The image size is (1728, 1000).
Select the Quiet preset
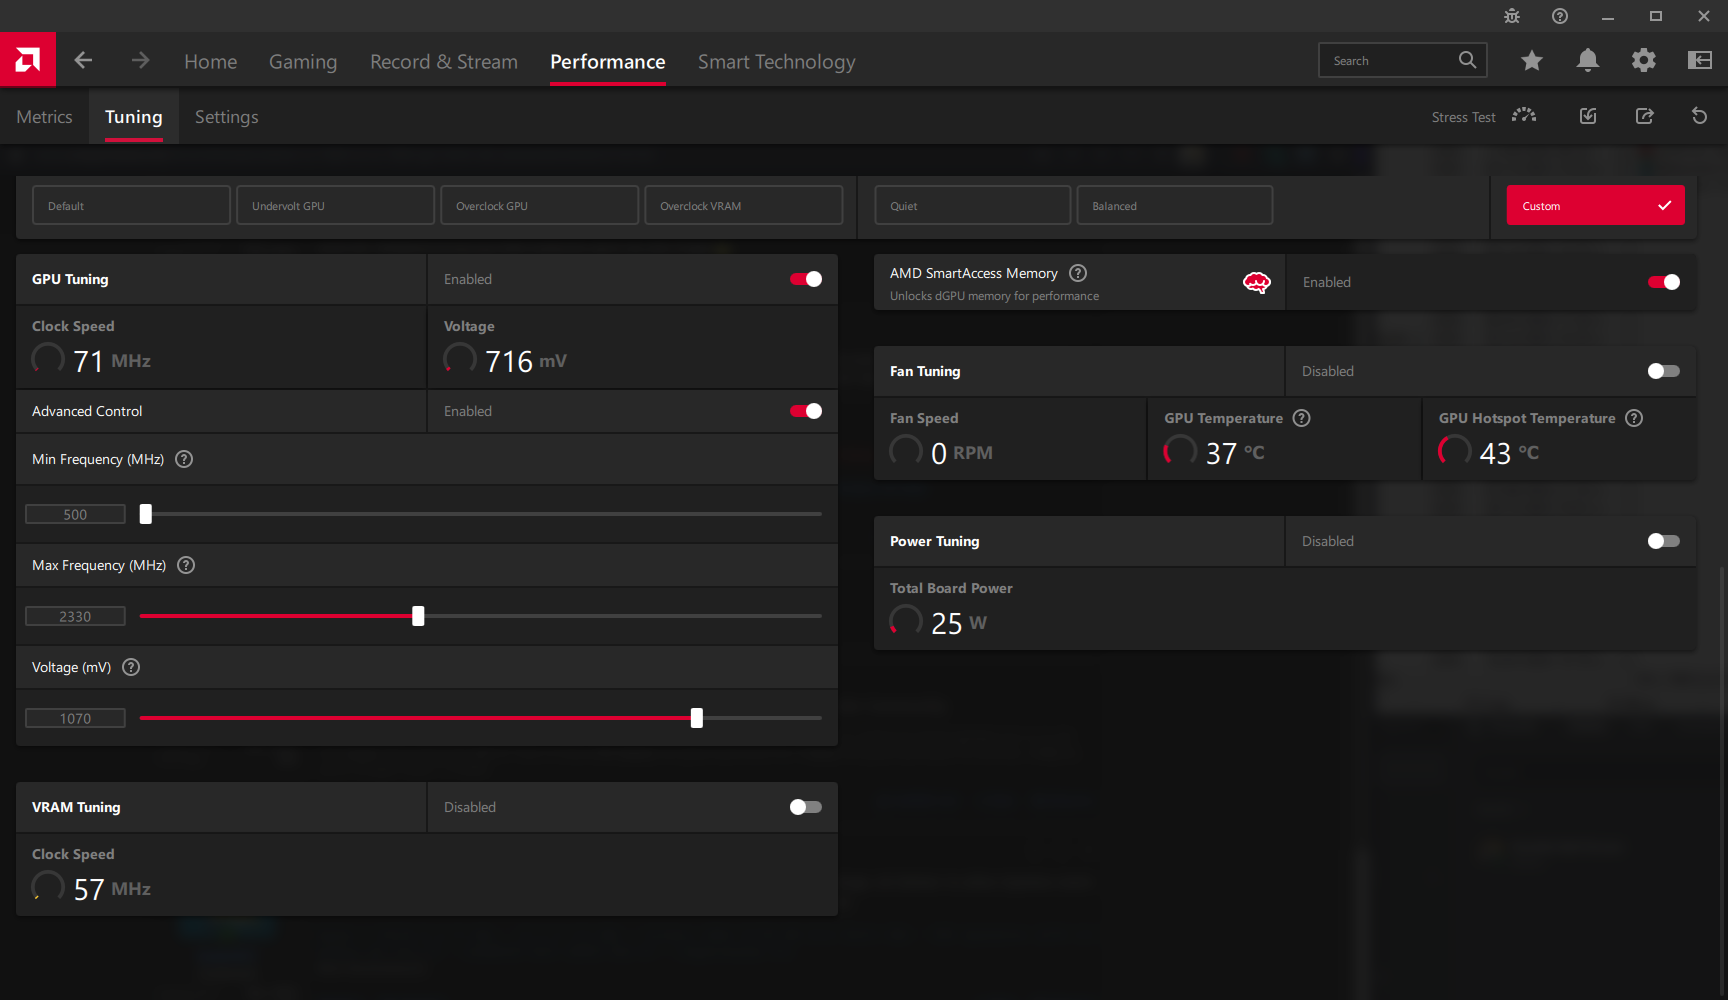point(972,205)
